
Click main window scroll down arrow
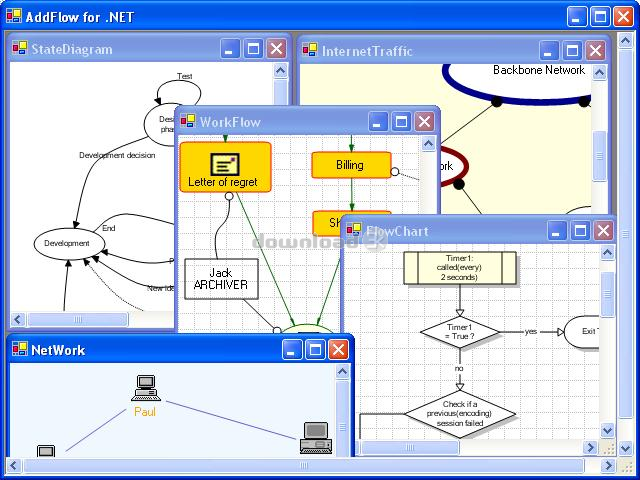(625, 449)
